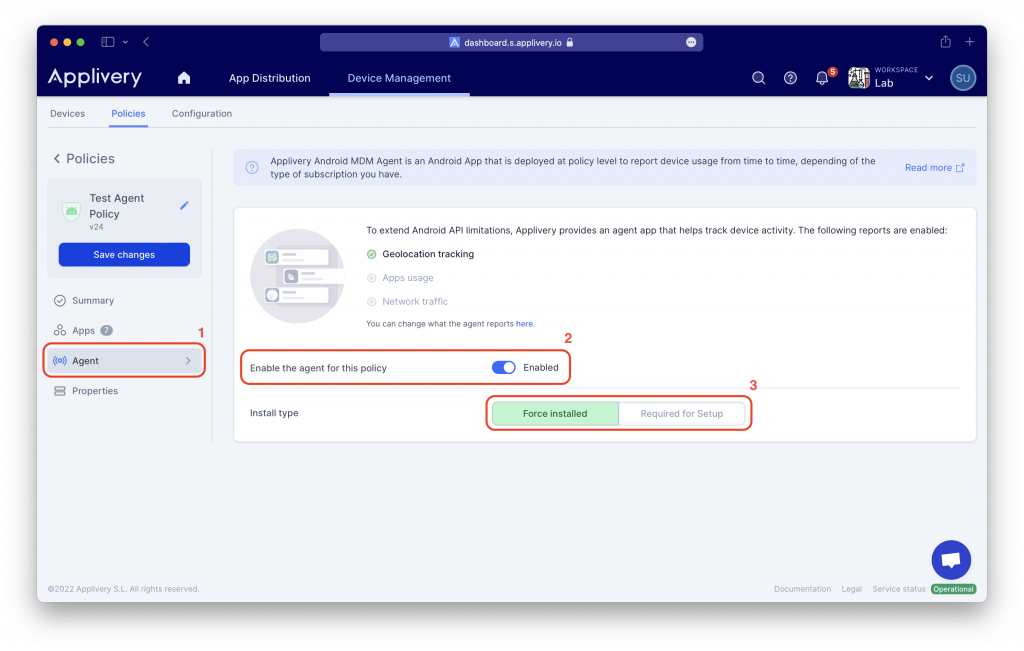
Task: Open the search magnifier icon
Action: (758, 78)
